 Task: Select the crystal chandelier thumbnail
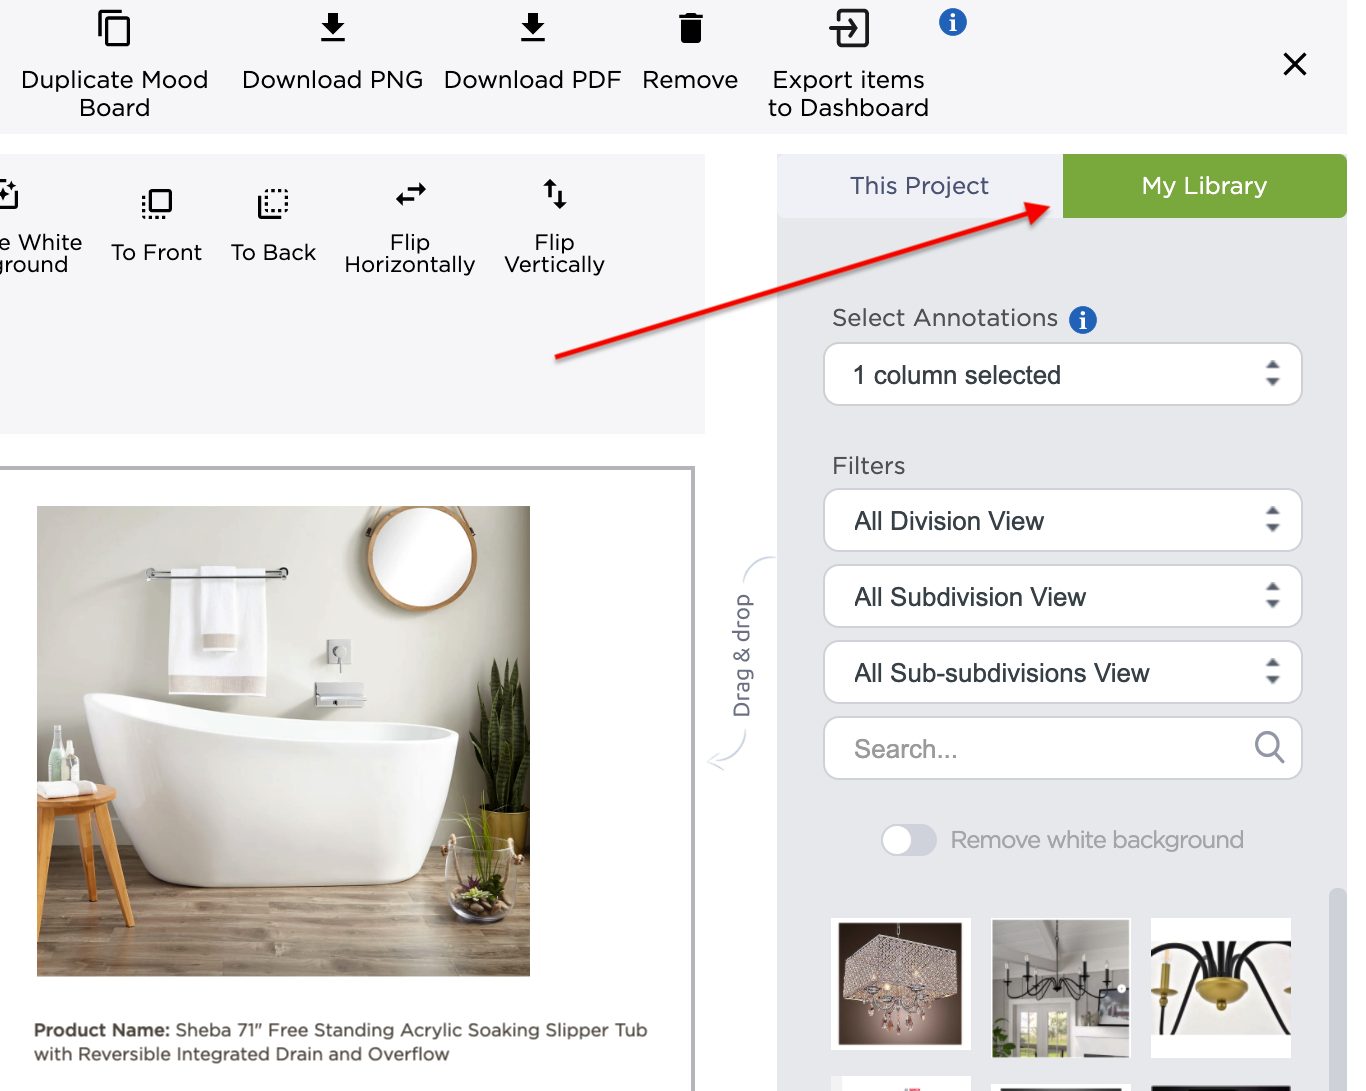pyautogui.click(x=901, y=984)
